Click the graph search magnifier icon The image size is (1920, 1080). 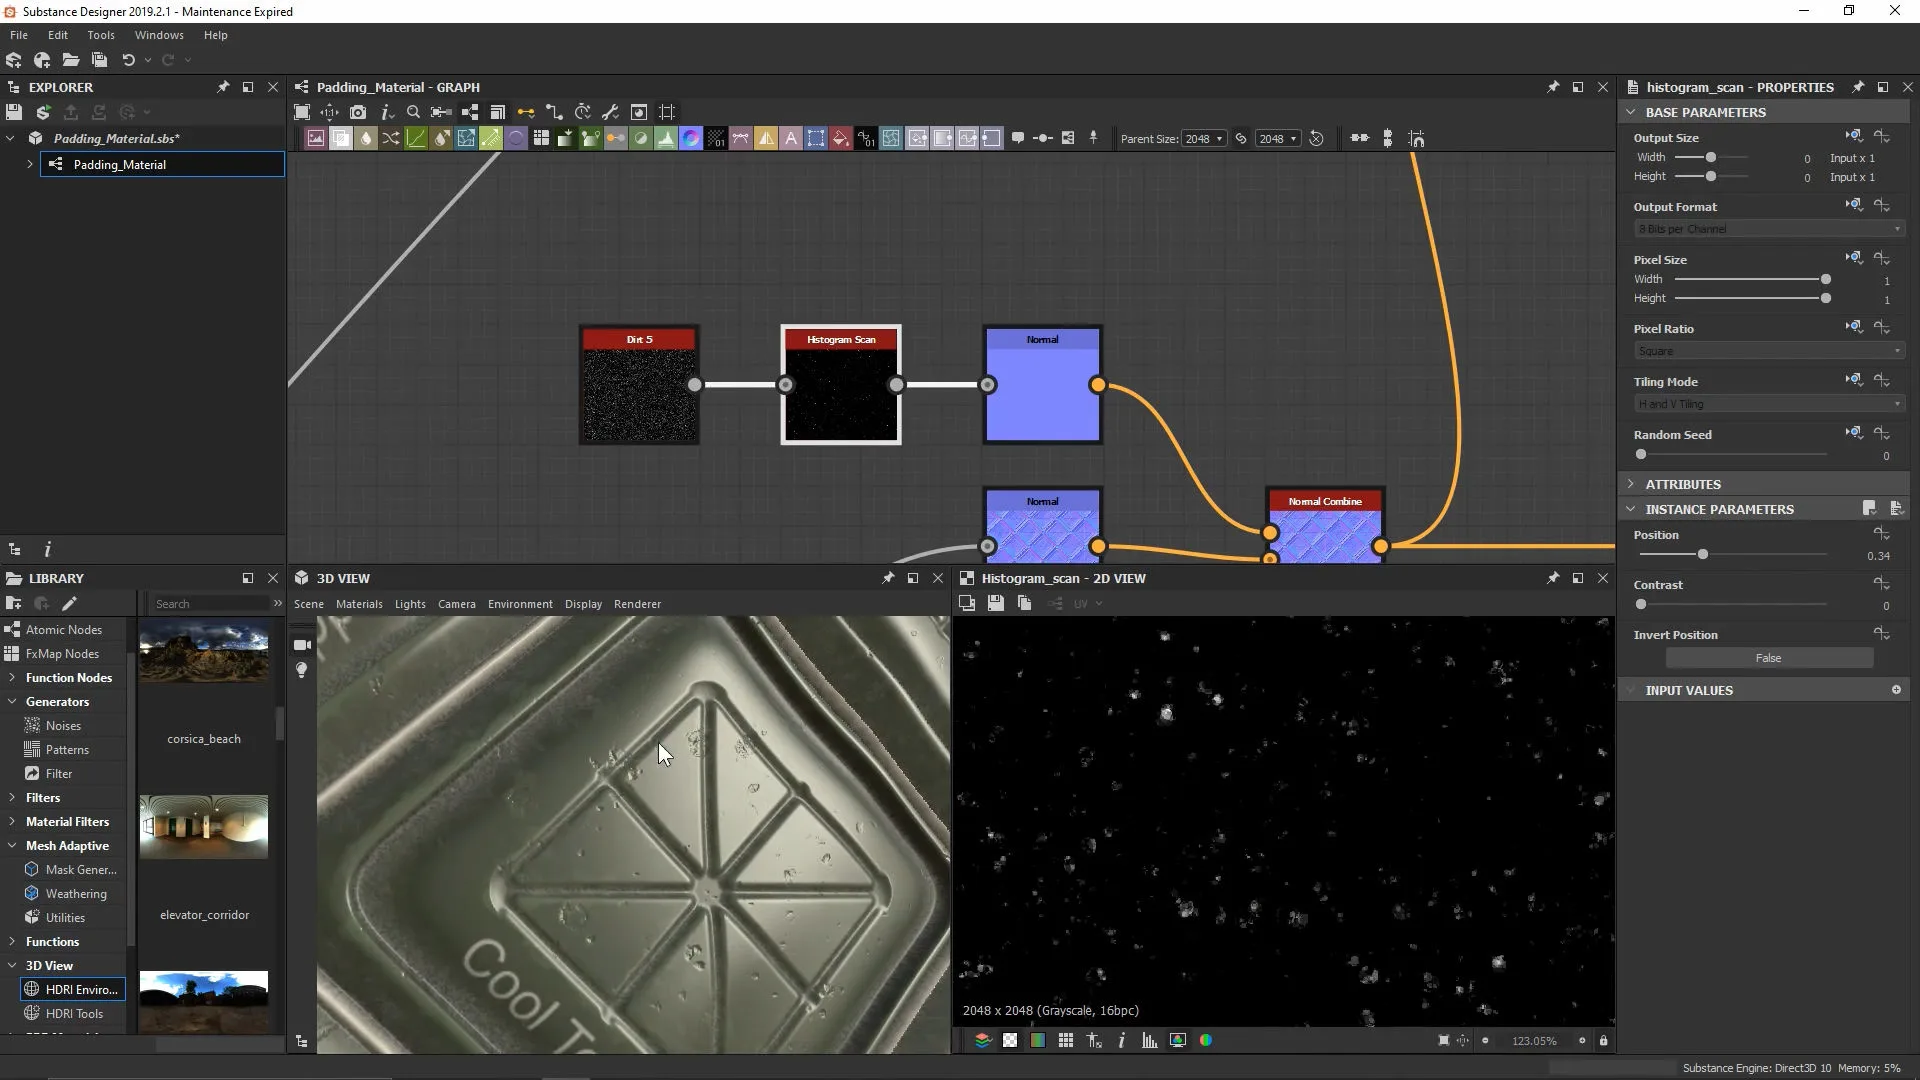click(x=413, y=112)
